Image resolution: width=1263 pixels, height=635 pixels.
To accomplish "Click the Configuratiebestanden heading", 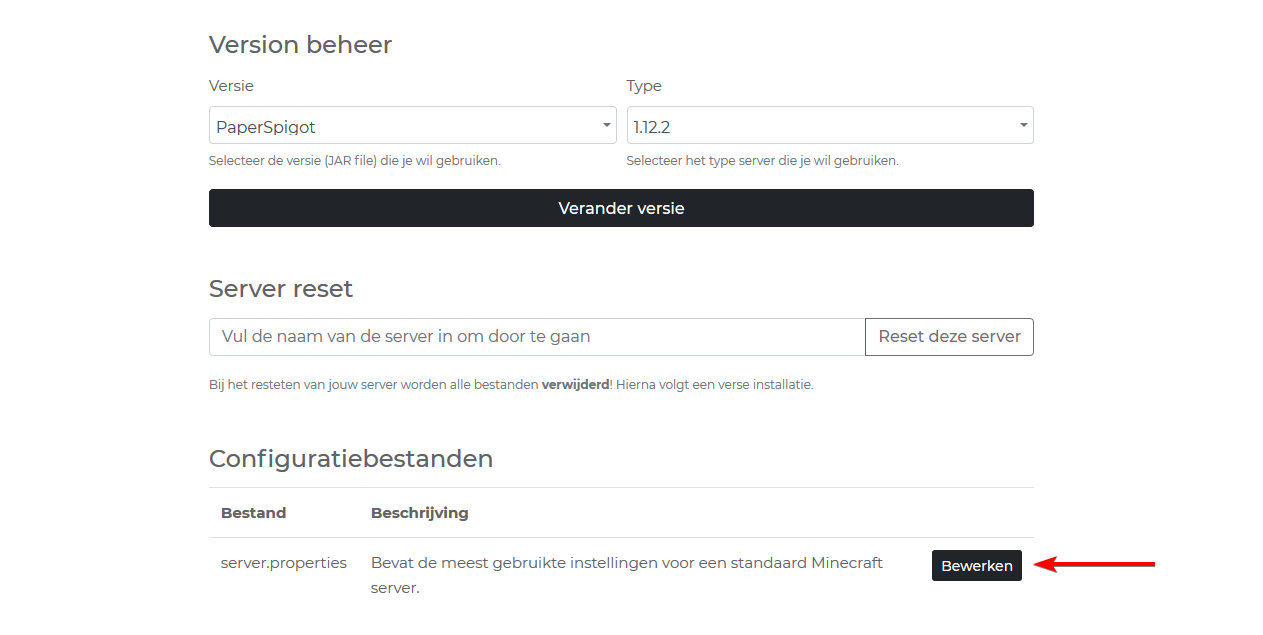I will click(x=351, y=459).
